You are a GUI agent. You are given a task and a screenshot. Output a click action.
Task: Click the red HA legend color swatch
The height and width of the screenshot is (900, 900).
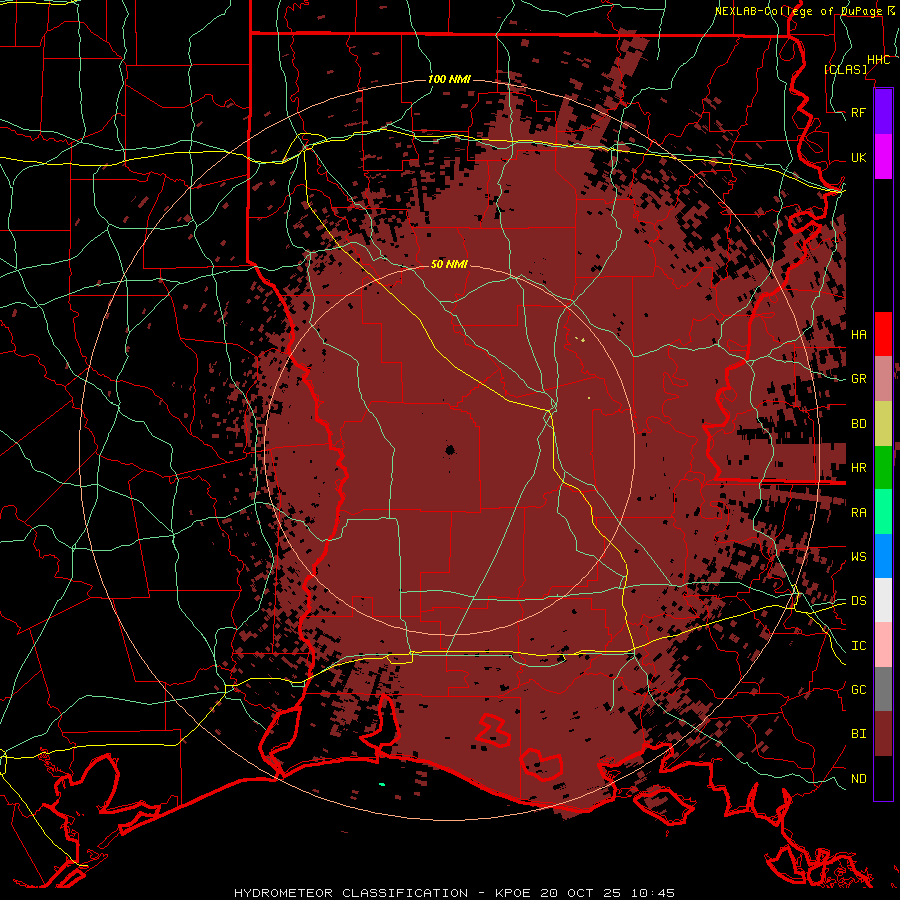883,334
